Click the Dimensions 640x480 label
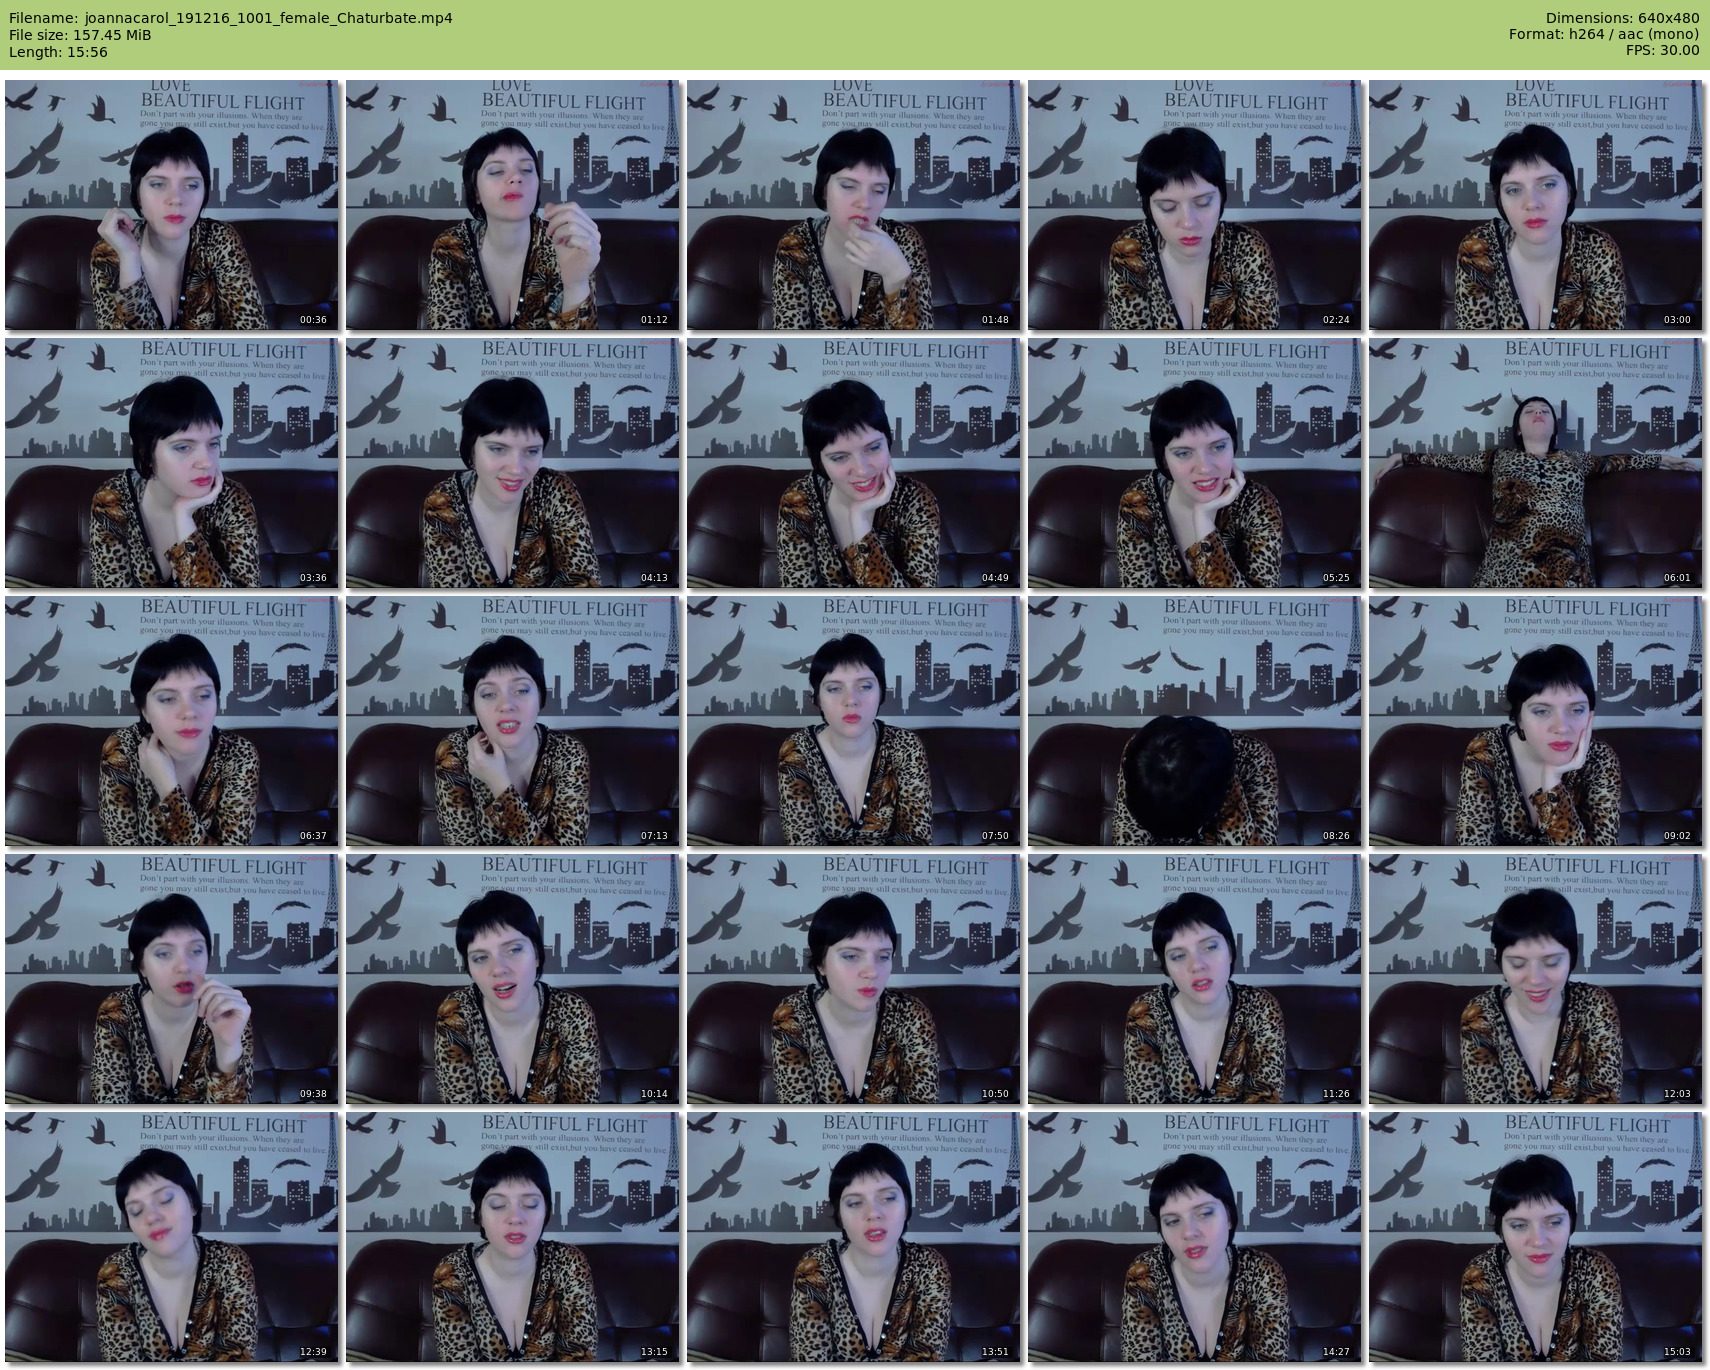 [x=1622, y=18]
